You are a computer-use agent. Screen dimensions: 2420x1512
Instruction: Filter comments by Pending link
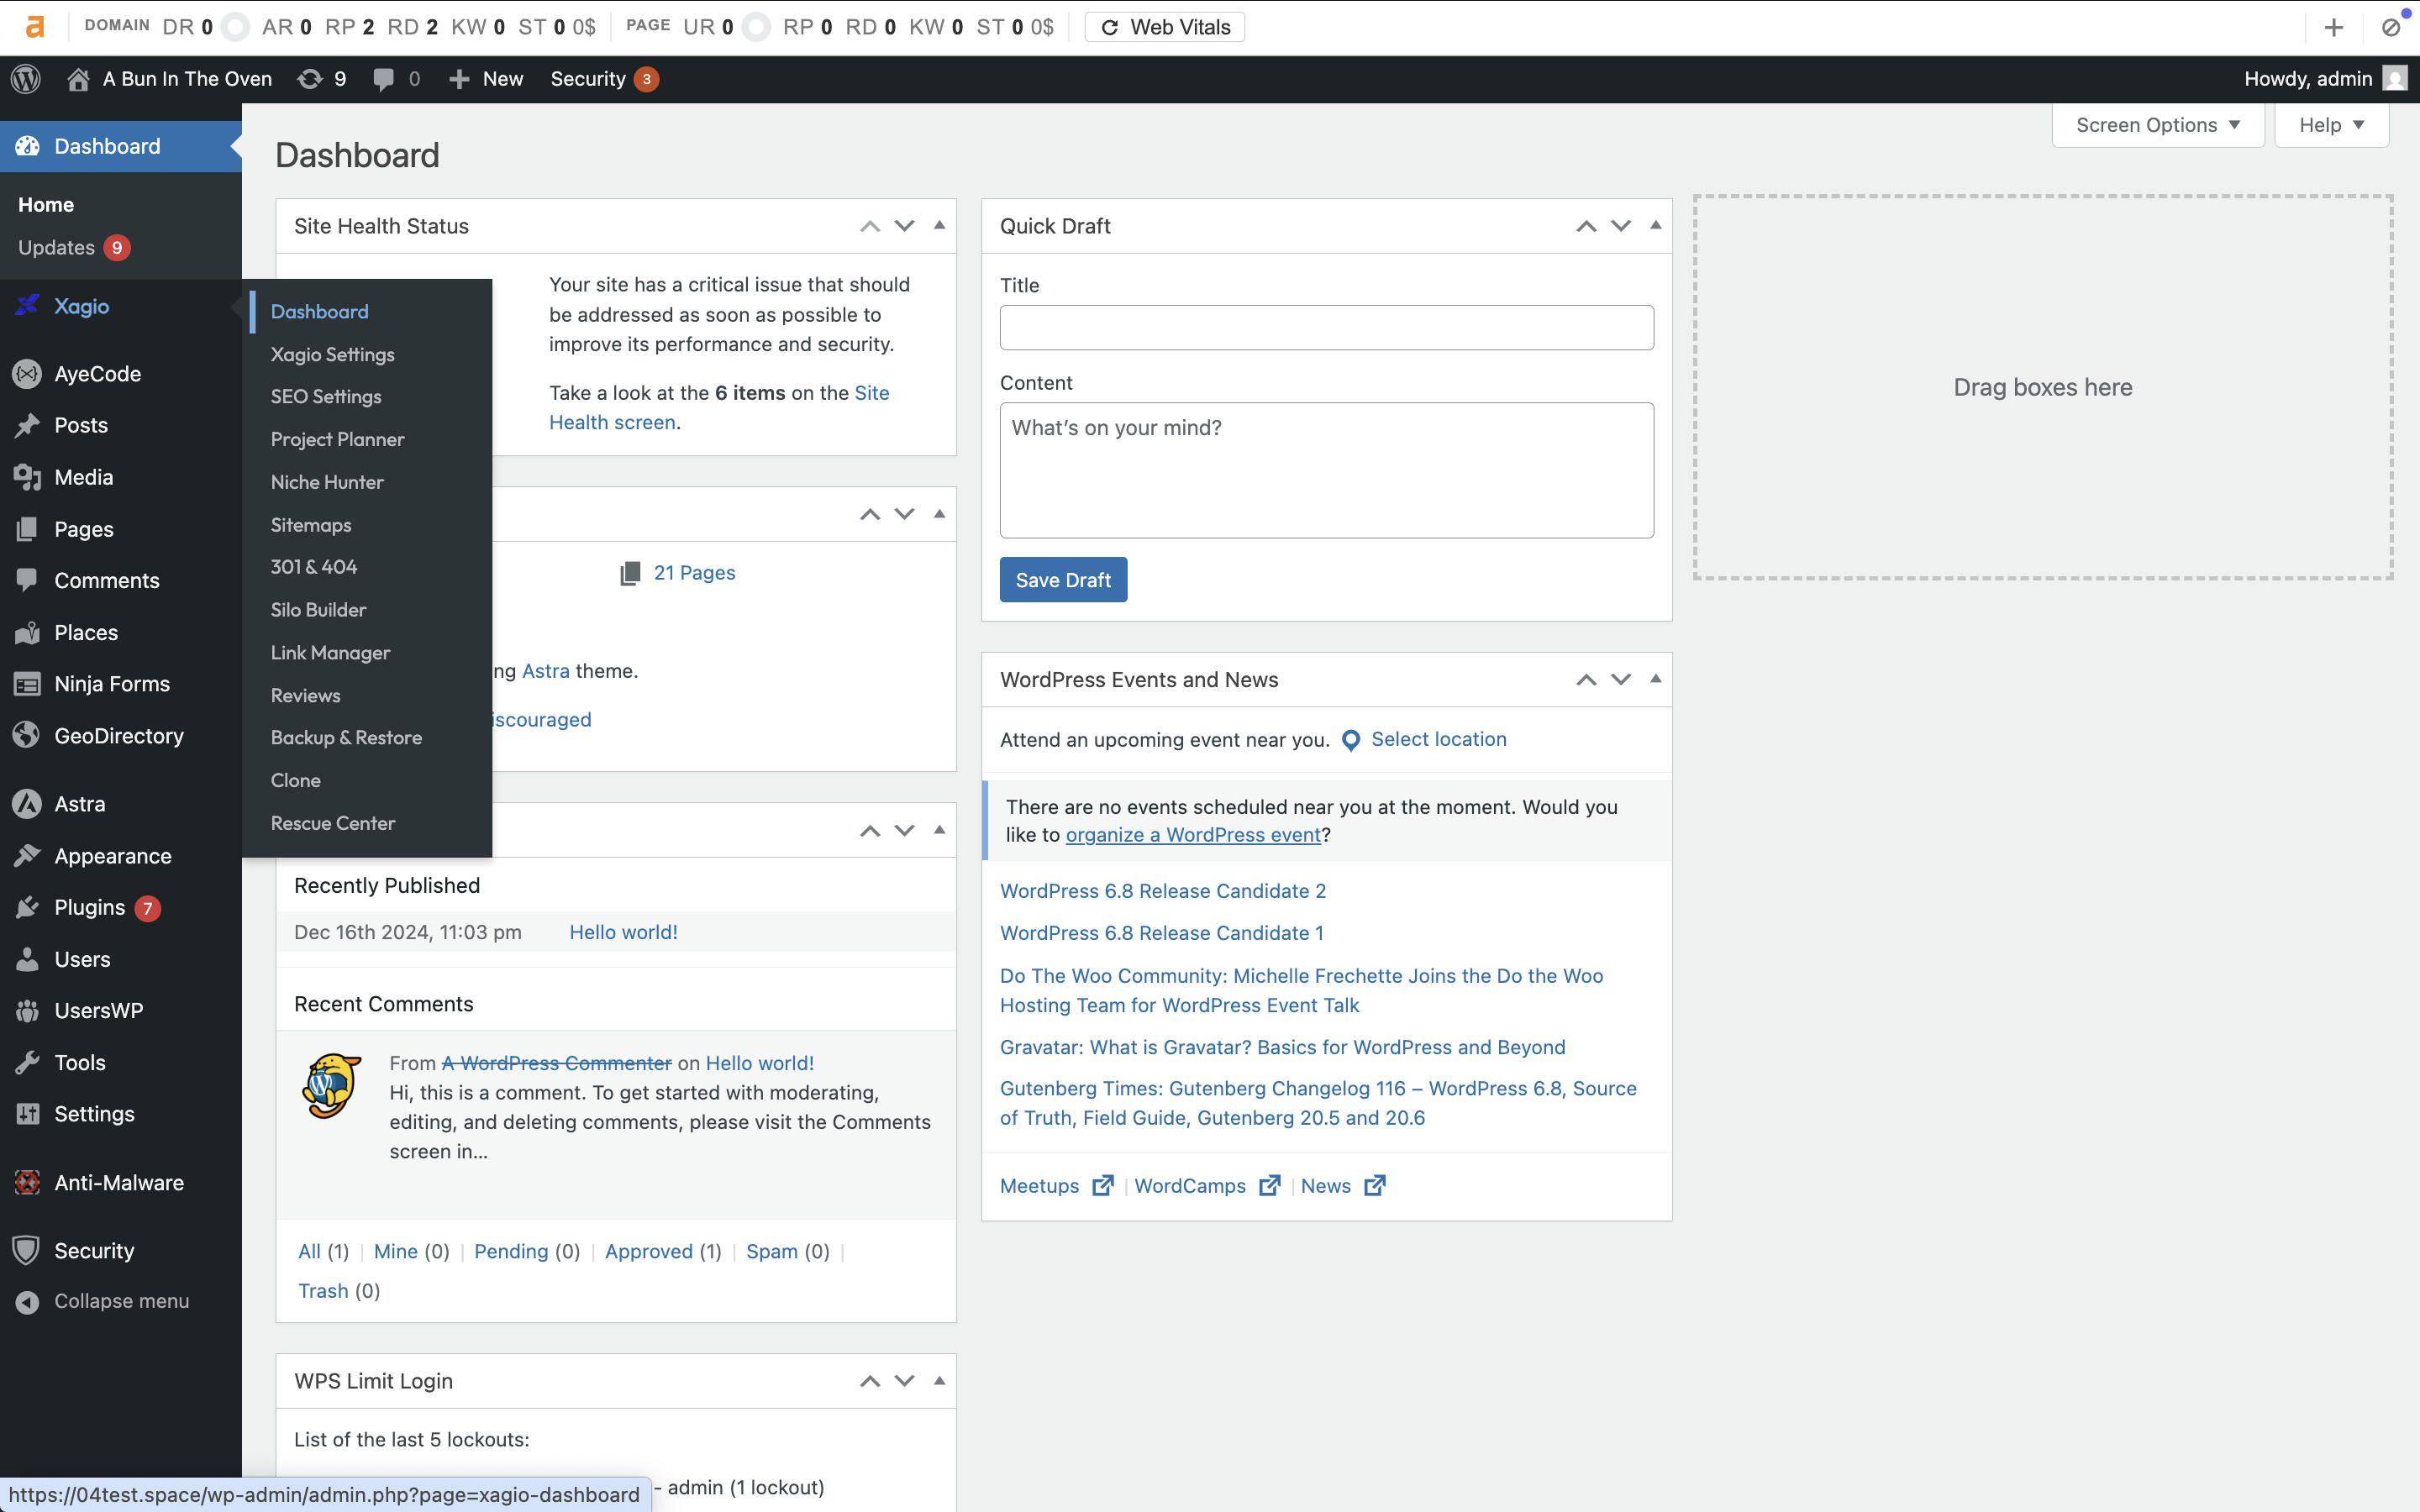(x=511, y=1251)
